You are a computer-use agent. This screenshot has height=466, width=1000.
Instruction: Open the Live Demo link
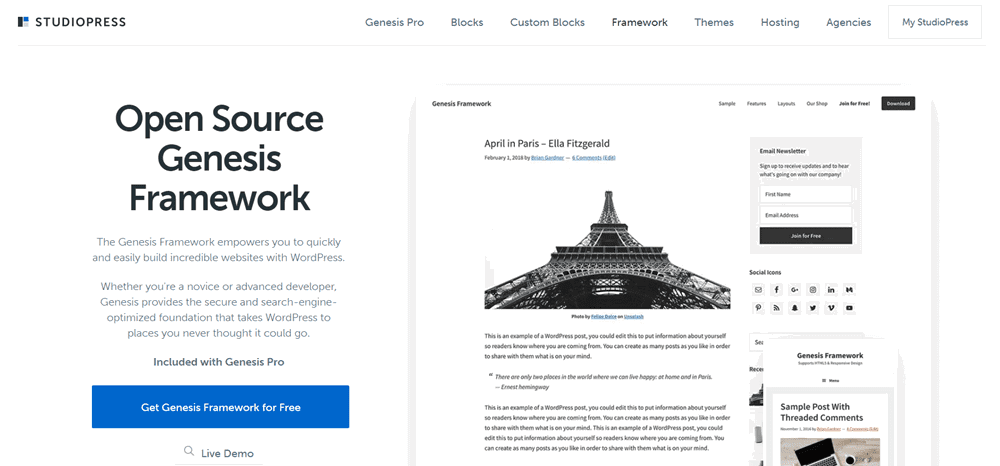click(227, 453)
